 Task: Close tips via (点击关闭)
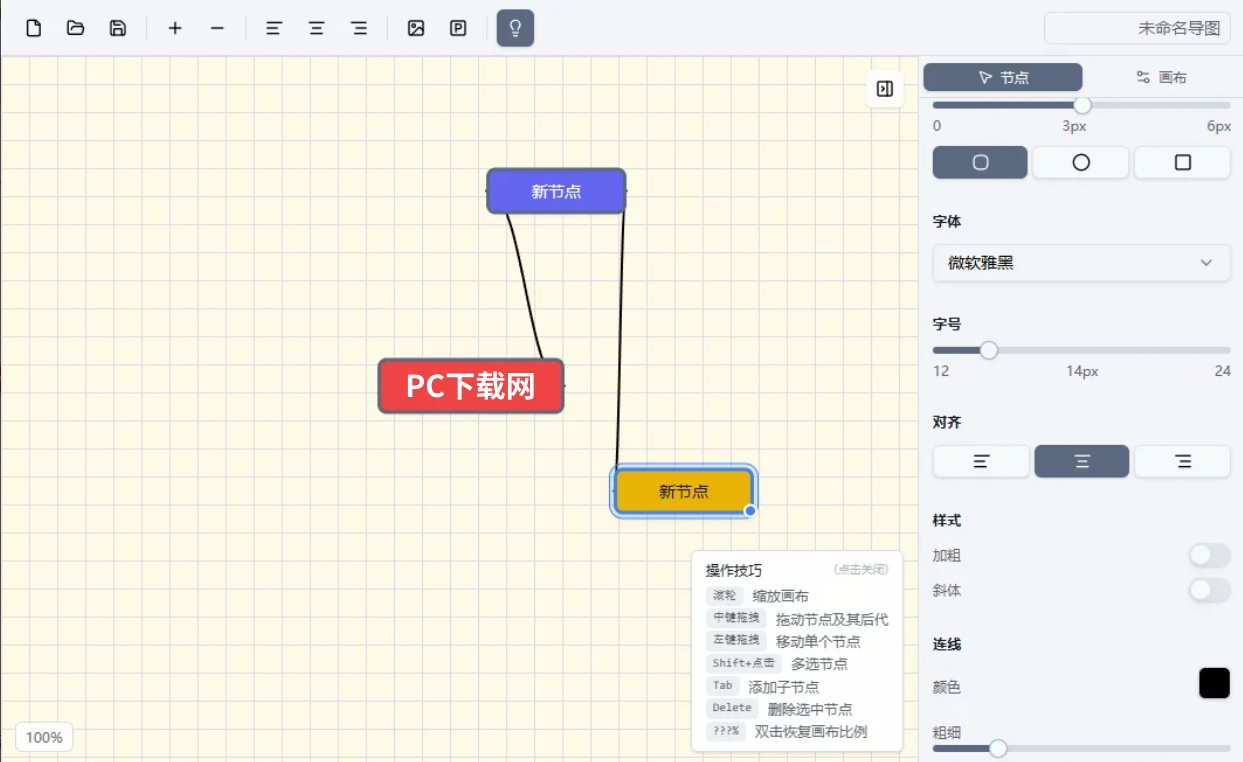861,570
